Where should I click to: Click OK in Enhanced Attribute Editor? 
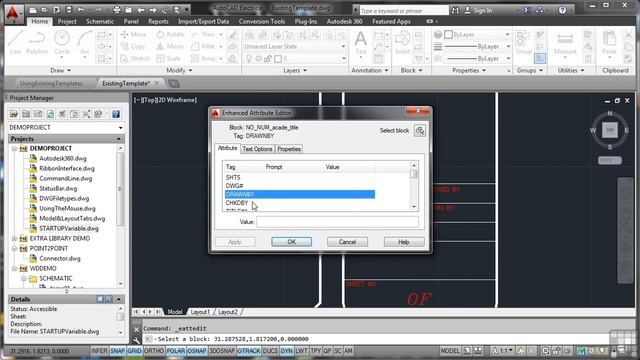pos(291,242)
